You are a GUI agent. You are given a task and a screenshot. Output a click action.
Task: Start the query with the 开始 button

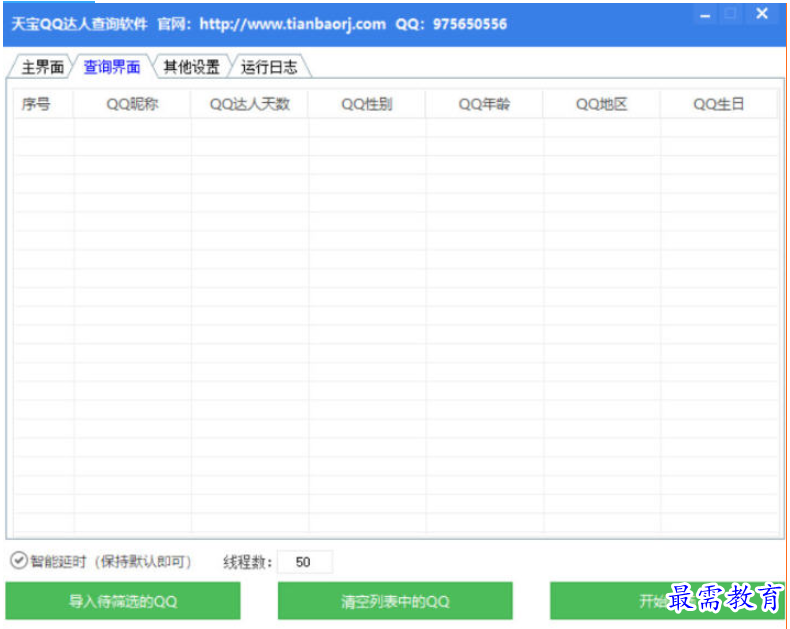pyautogui.click(x=668, y=601)
